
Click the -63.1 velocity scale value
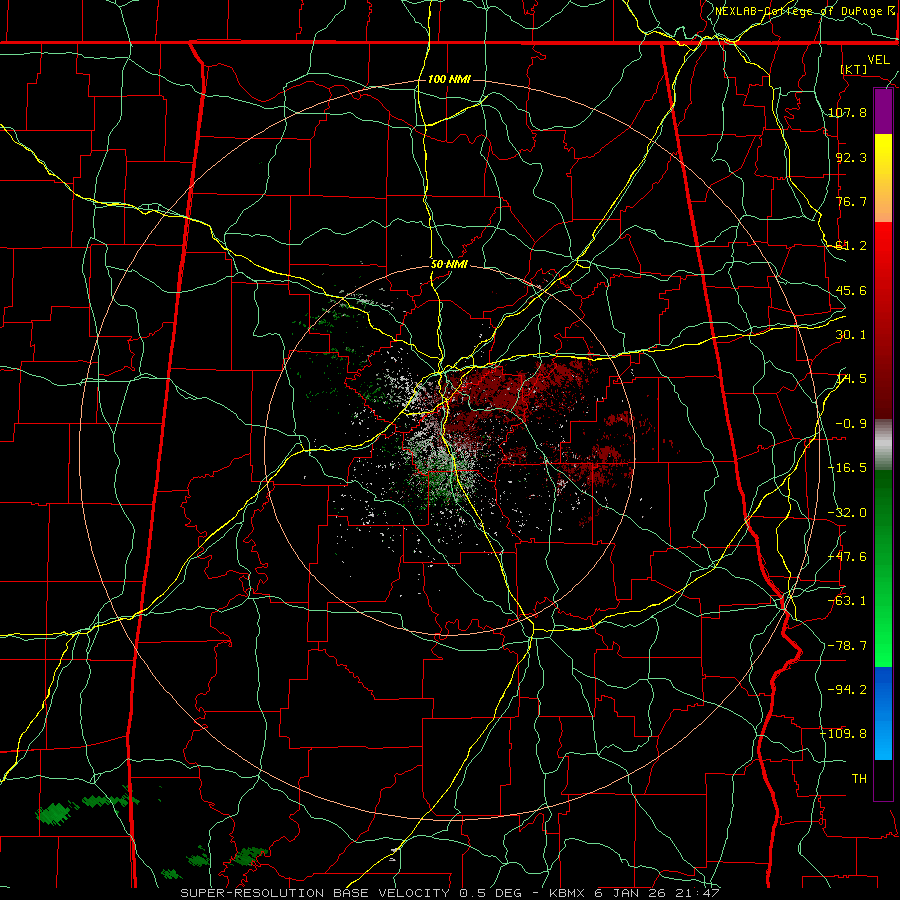[x=847, y=601]
